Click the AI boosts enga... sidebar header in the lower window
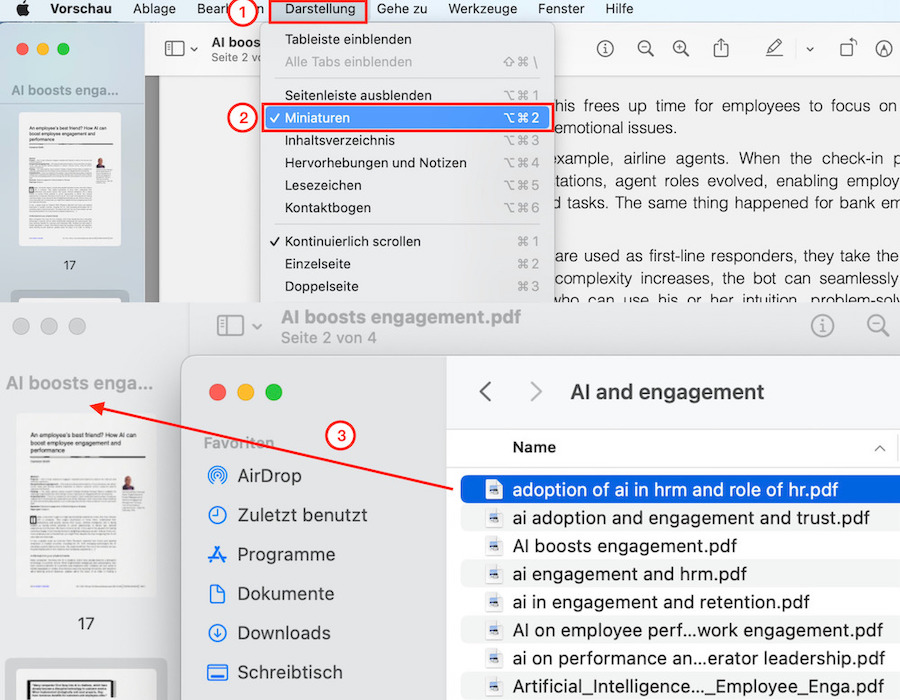The width and height of the screenshot is (900, 700). (x=80, y=383)
